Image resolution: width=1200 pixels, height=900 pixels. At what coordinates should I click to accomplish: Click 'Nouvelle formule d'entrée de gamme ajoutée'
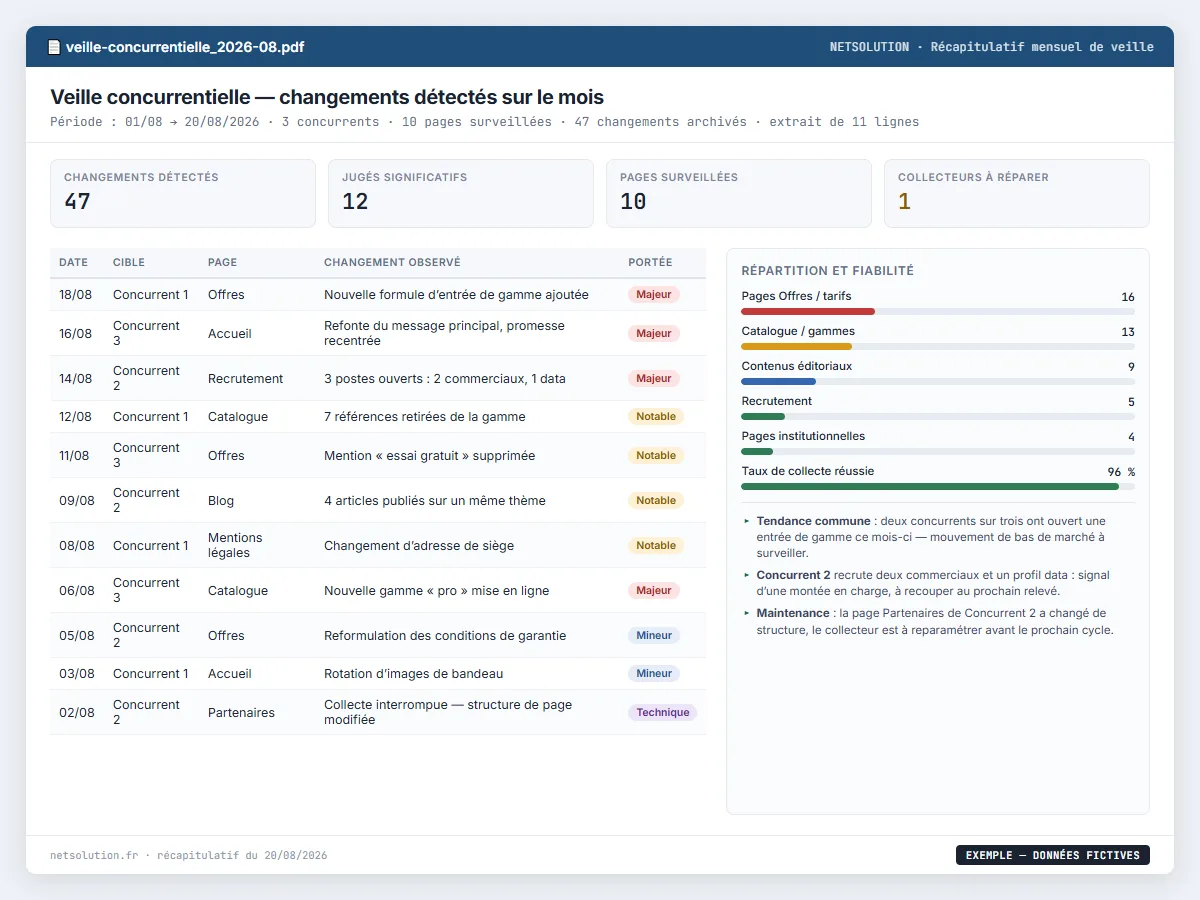coord(456,295)
